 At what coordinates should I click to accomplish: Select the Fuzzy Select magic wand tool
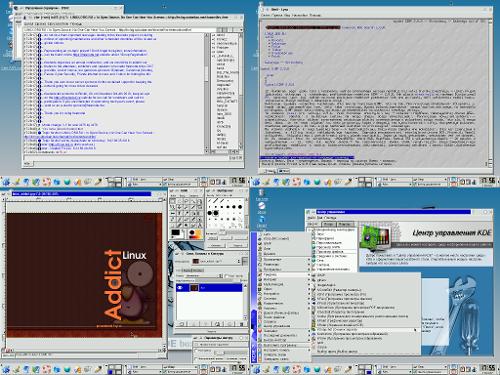193,201
